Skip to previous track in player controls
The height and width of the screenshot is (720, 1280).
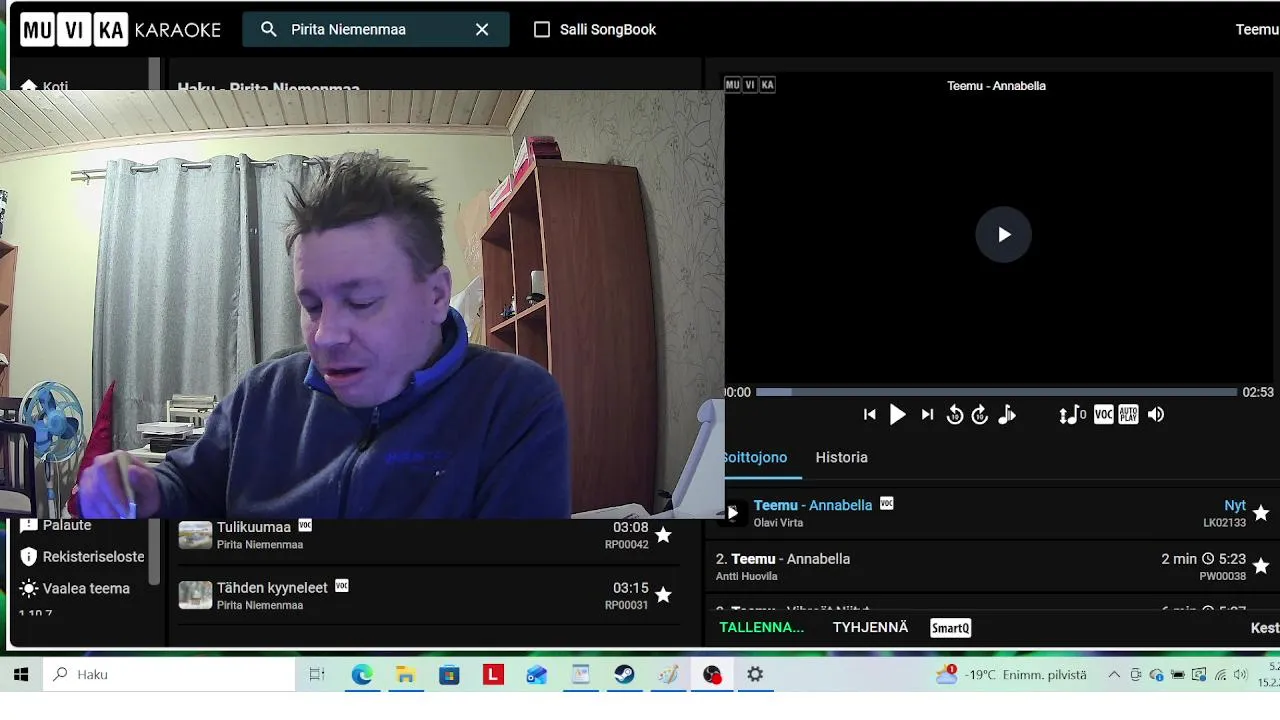pos(870,414)
